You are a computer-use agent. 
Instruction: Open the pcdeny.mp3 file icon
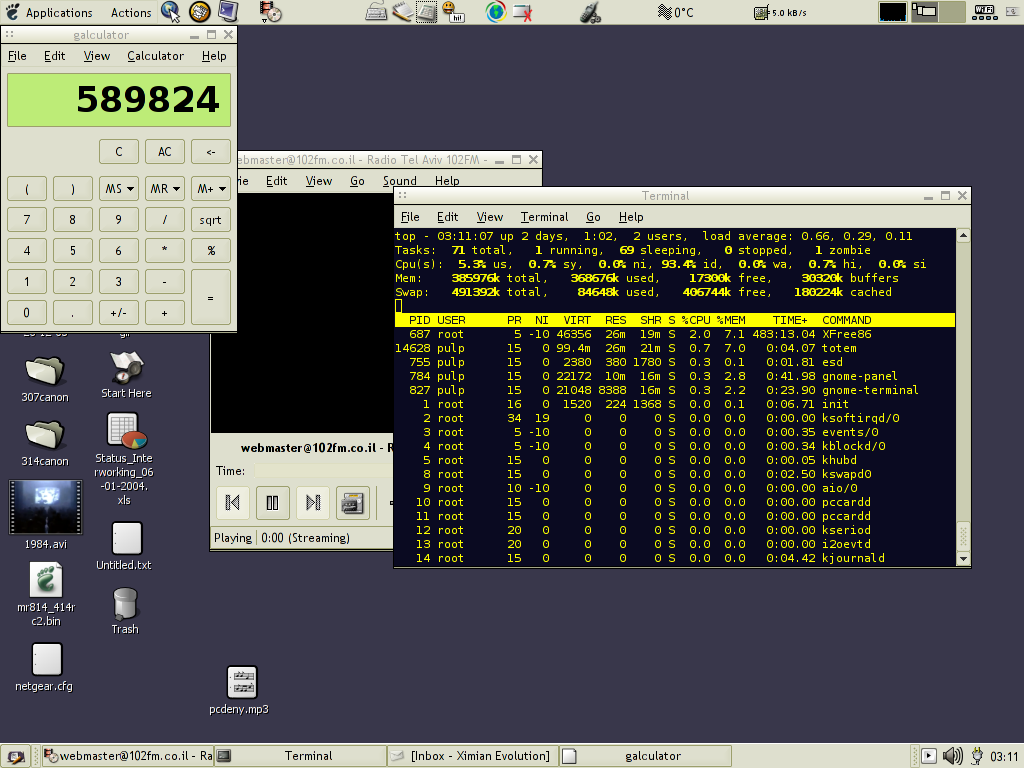click(x=242, y=683)
